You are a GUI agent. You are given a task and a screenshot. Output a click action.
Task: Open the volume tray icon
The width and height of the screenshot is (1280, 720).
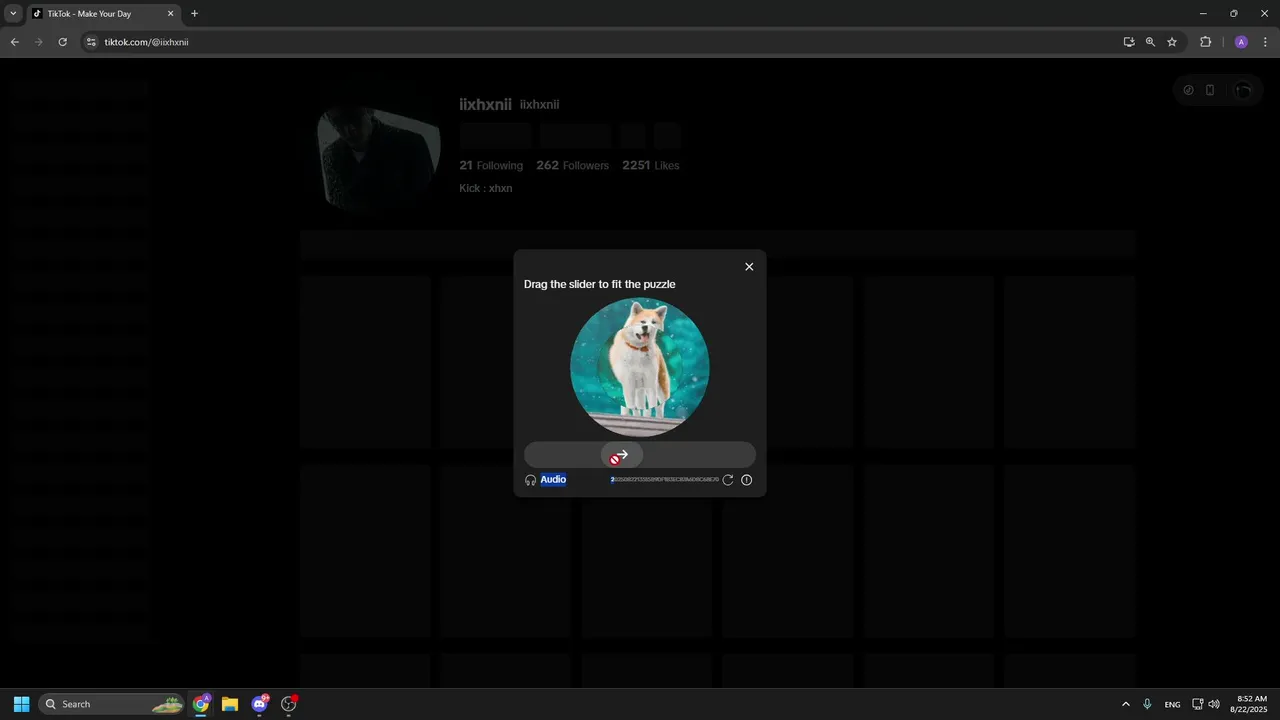pos(1214,704)
